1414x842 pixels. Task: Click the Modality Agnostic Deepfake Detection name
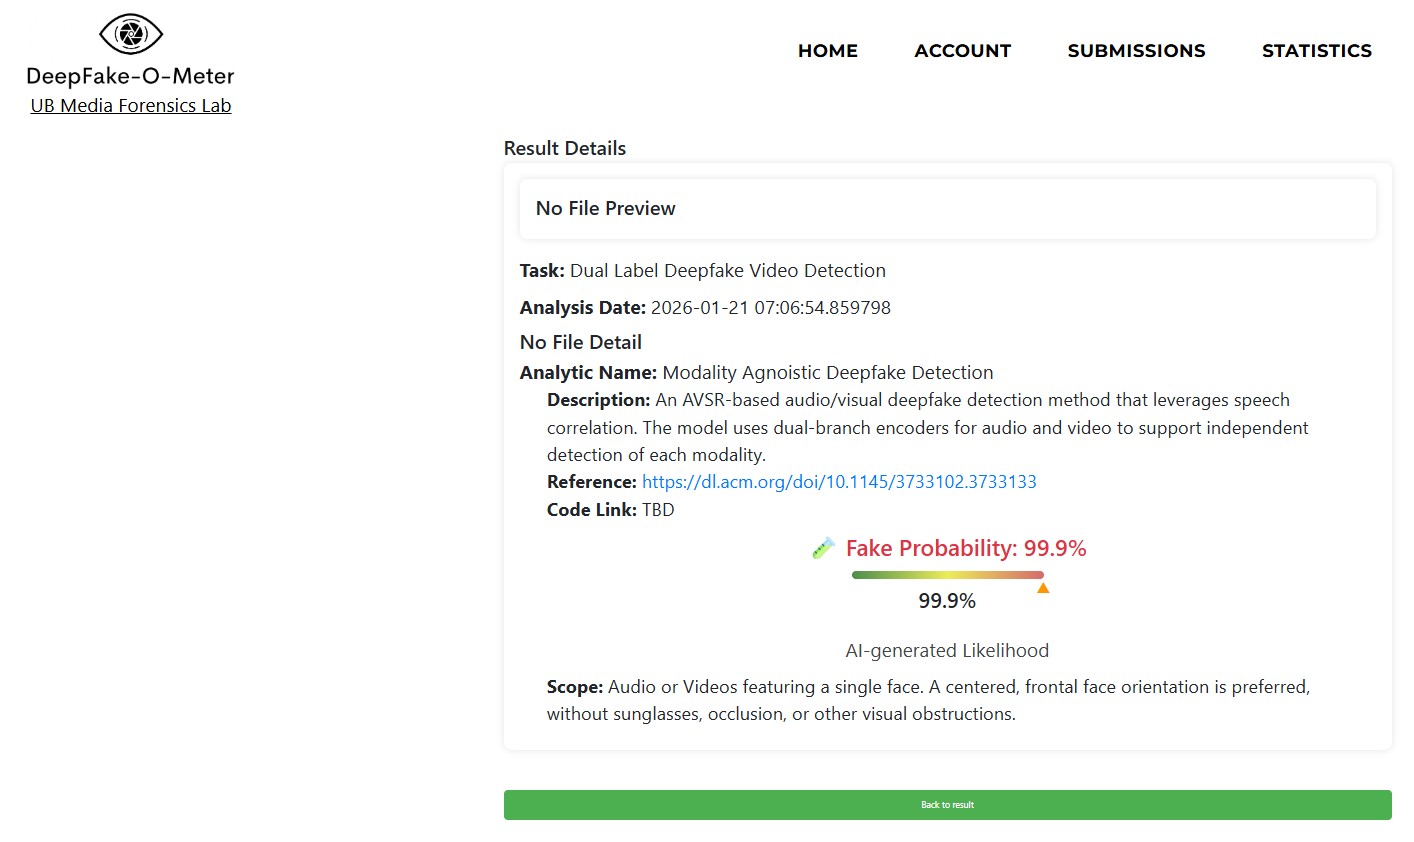click(827, 373)
